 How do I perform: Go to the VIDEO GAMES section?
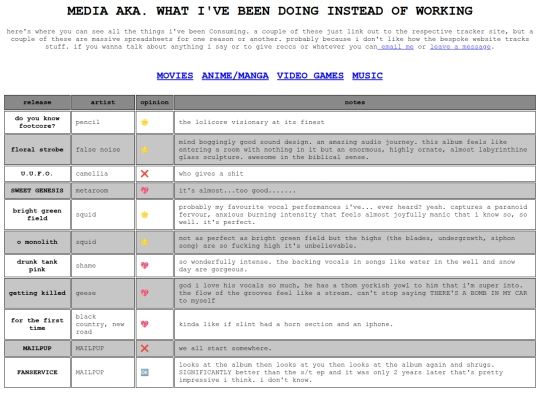310,76
